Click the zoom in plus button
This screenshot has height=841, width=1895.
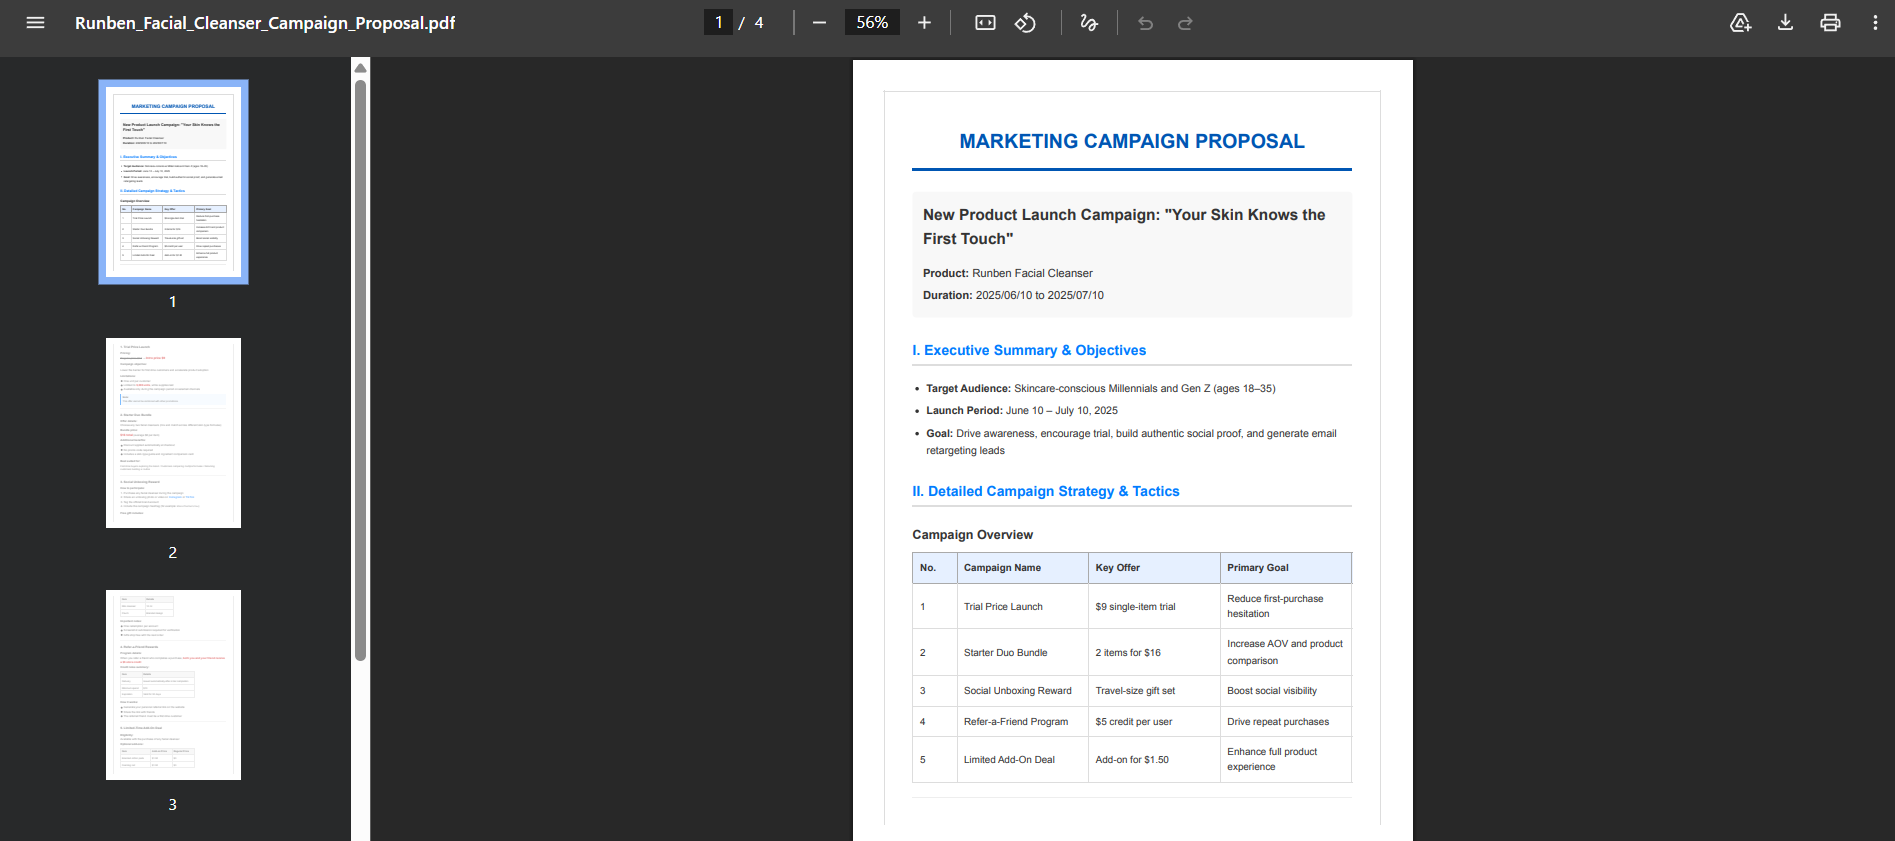point(924,23)
